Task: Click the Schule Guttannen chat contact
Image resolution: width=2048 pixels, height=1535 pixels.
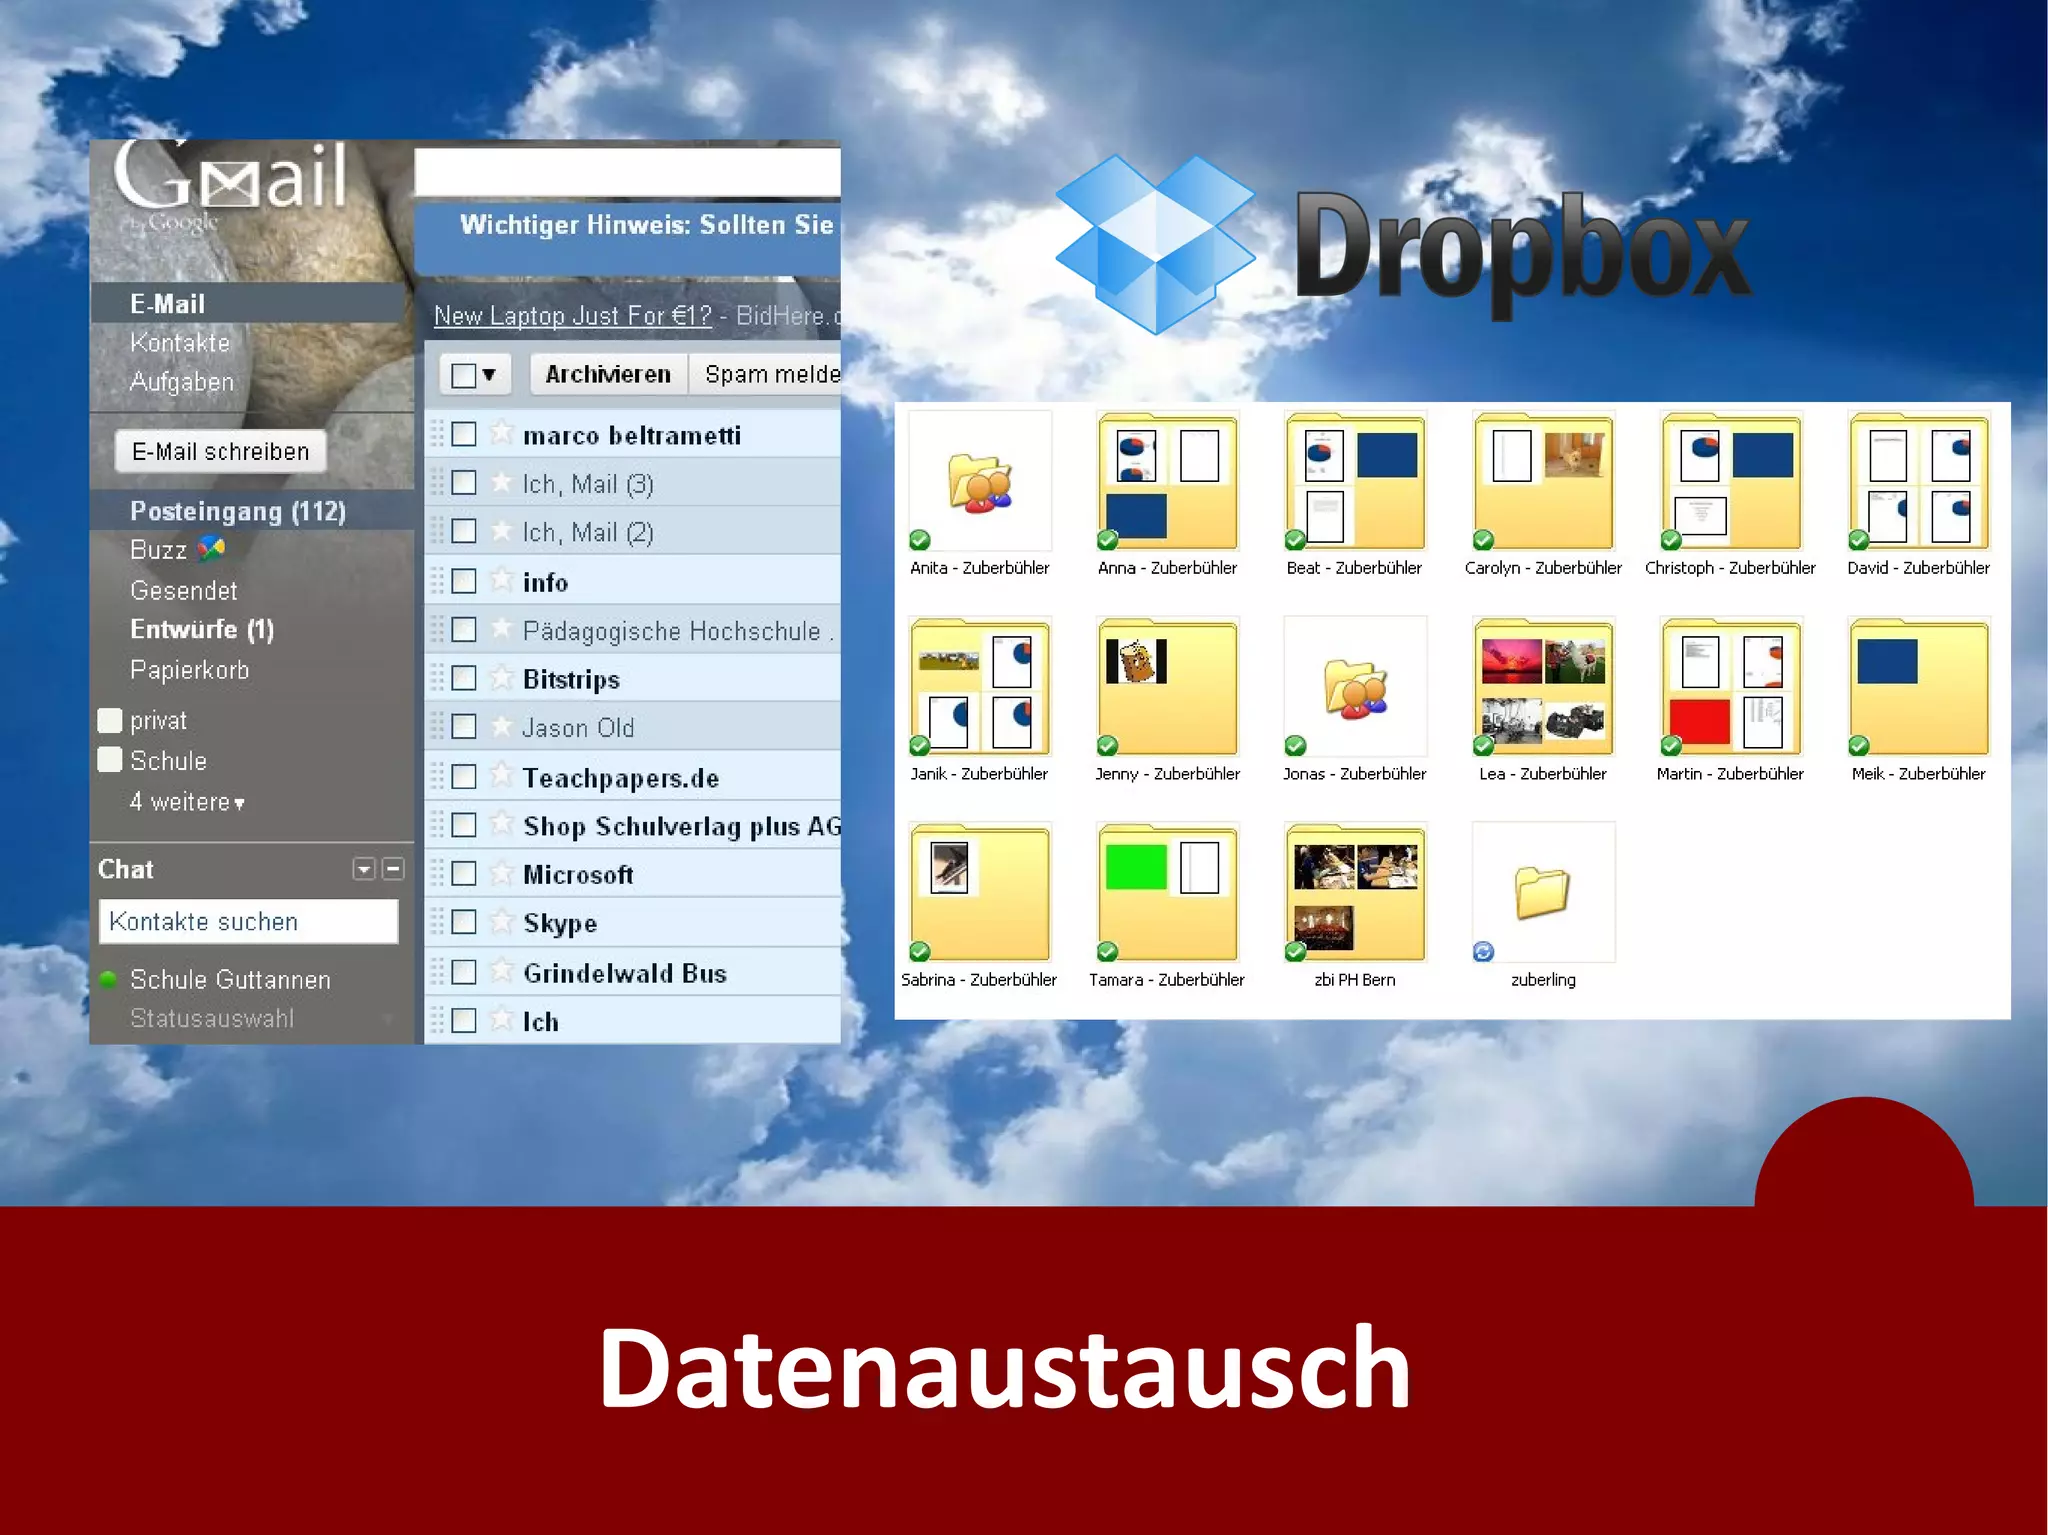Action: pos(230,979)
